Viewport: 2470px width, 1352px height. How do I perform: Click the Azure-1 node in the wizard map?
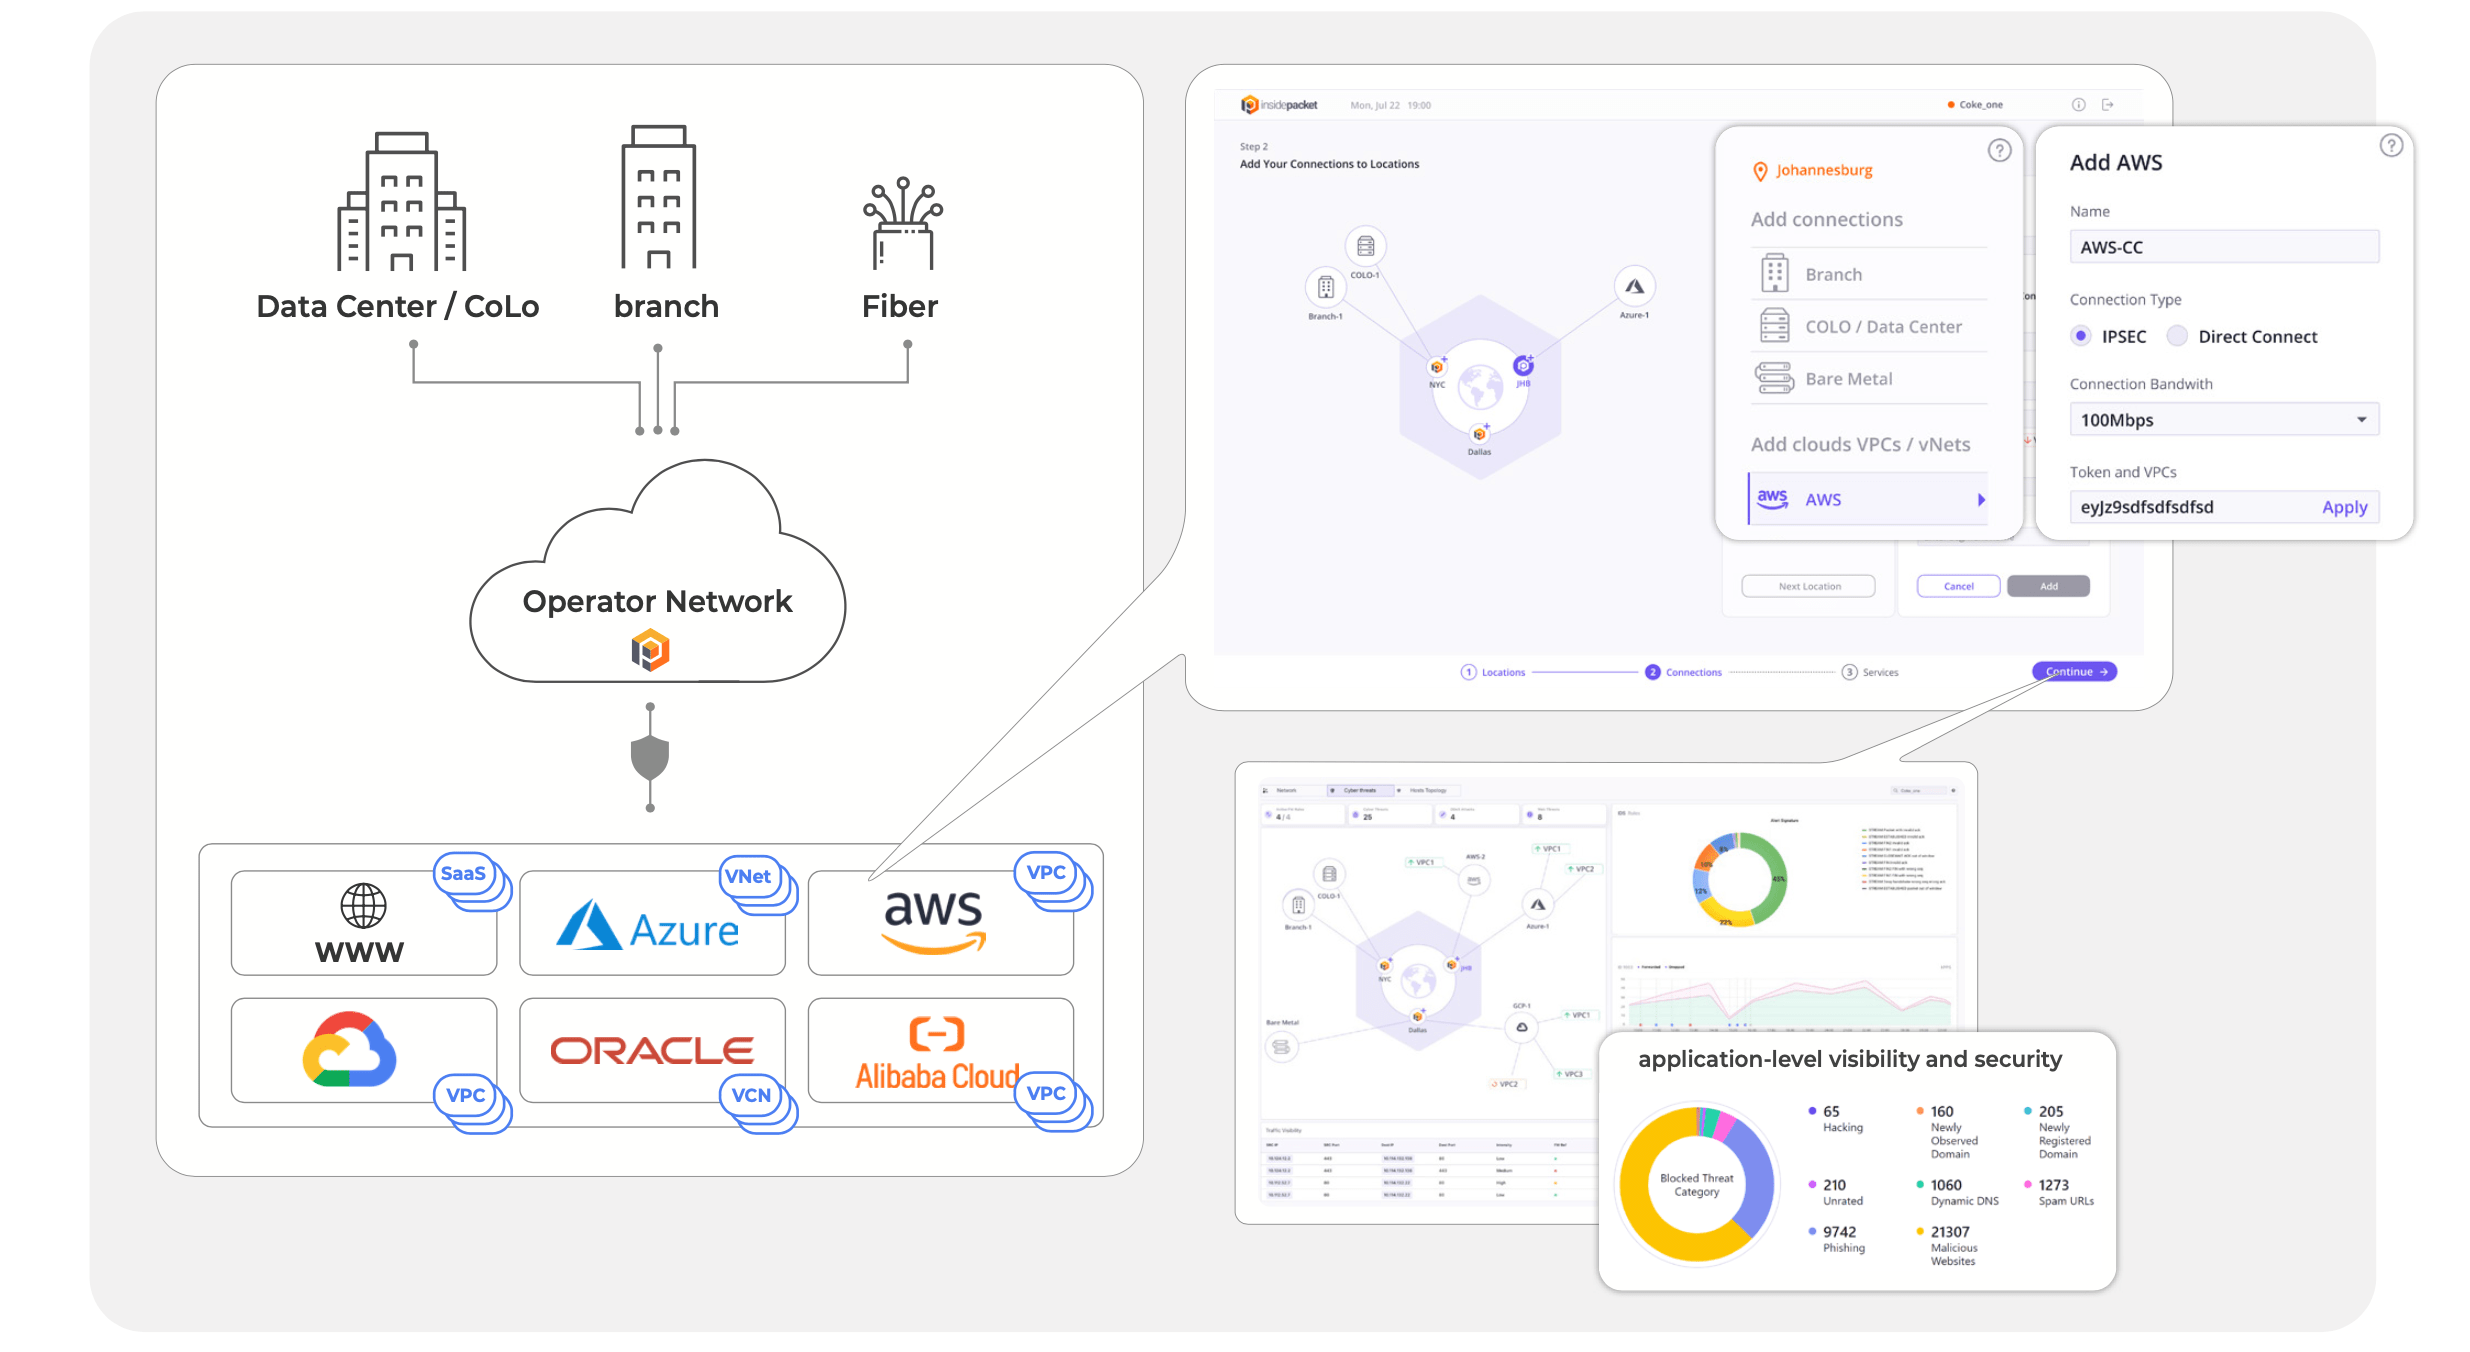[x=1634, y=286]
